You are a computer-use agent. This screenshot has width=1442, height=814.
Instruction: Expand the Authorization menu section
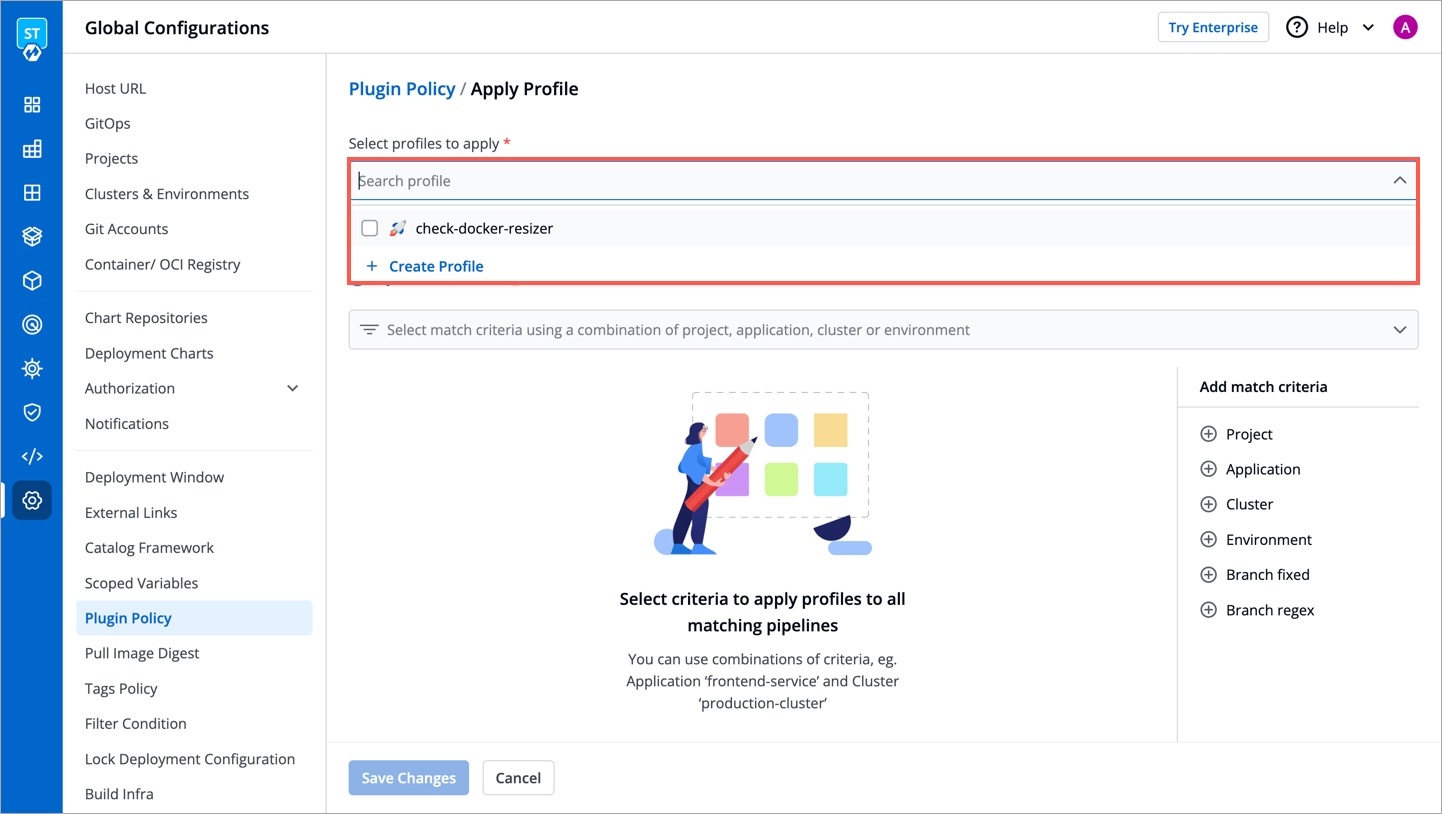[292, 388]
